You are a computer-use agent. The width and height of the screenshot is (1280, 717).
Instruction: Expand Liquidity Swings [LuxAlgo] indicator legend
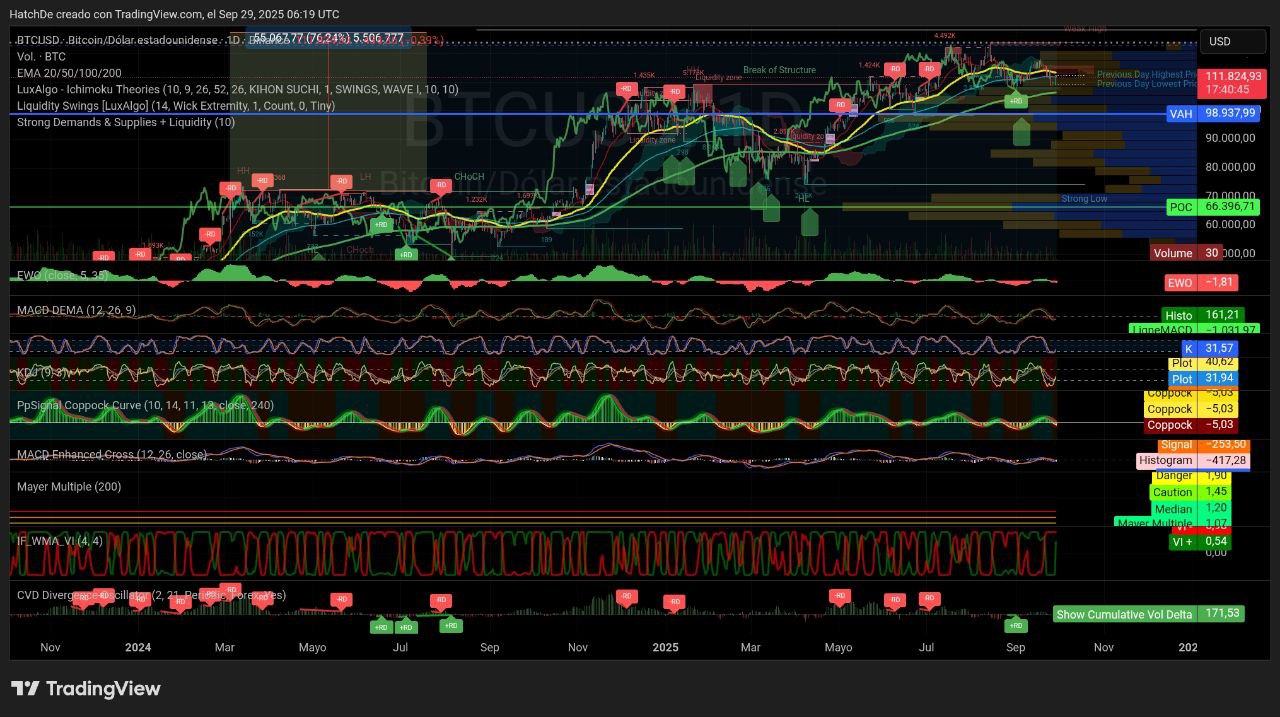click(176, 105)
